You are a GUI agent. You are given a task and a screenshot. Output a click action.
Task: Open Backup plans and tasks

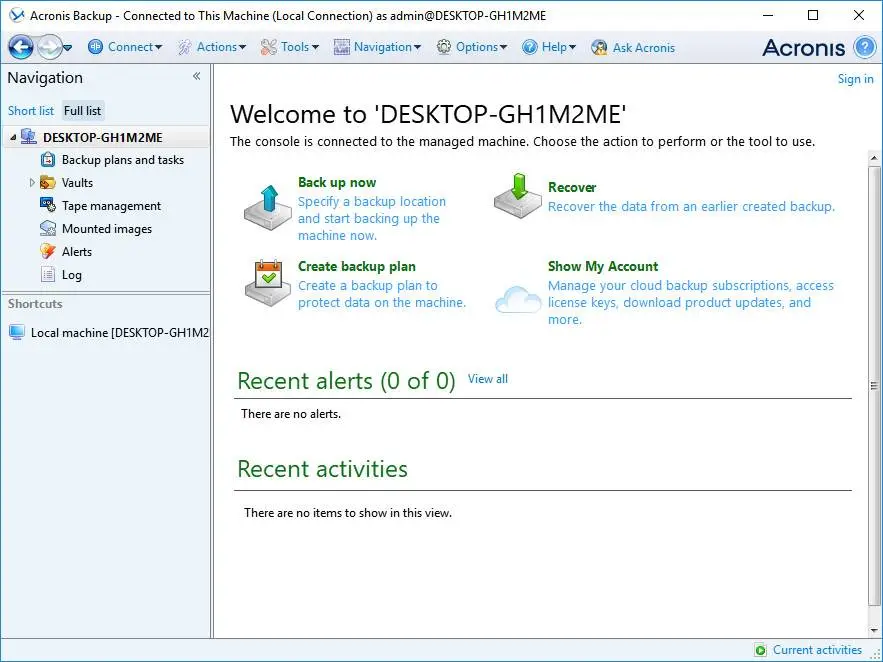point(123,160)
